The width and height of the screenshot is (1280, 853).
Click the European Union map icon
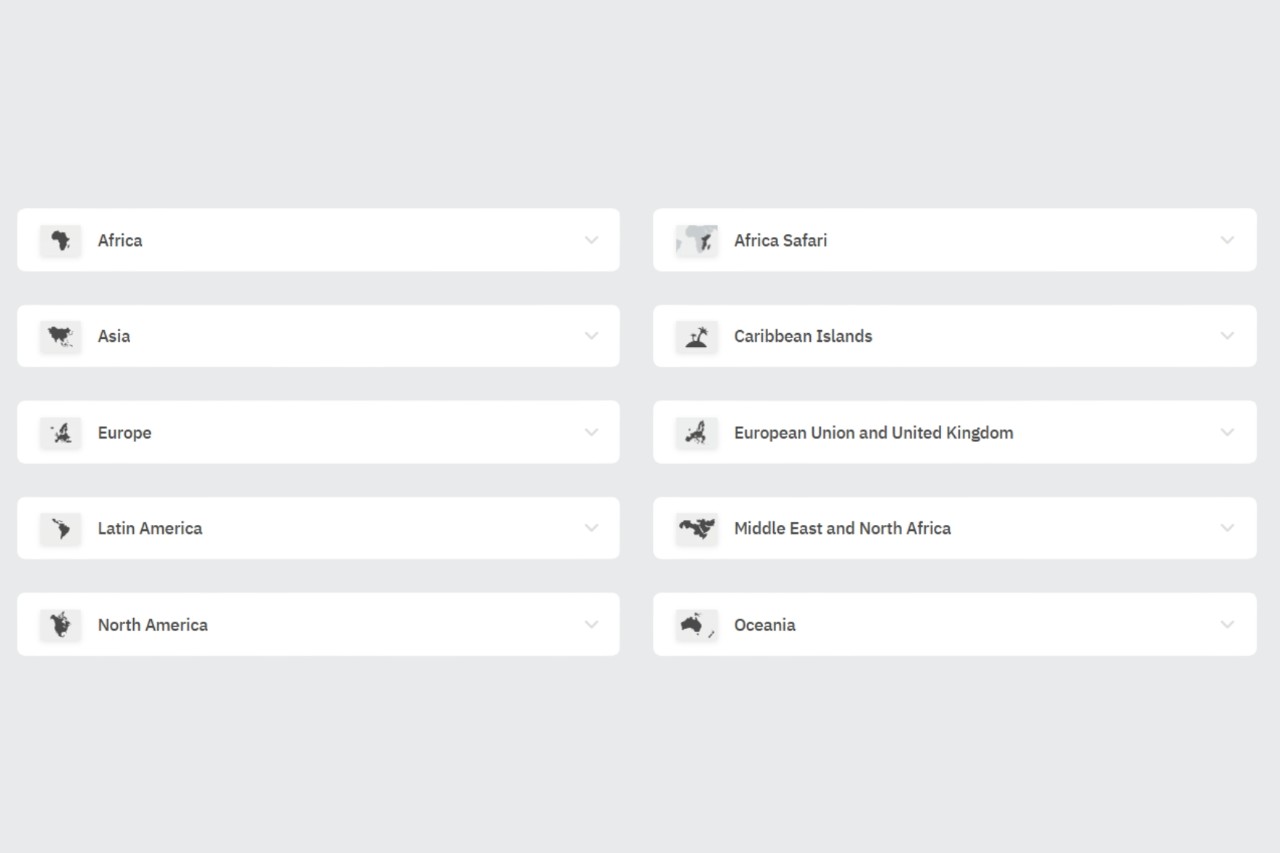696,433
